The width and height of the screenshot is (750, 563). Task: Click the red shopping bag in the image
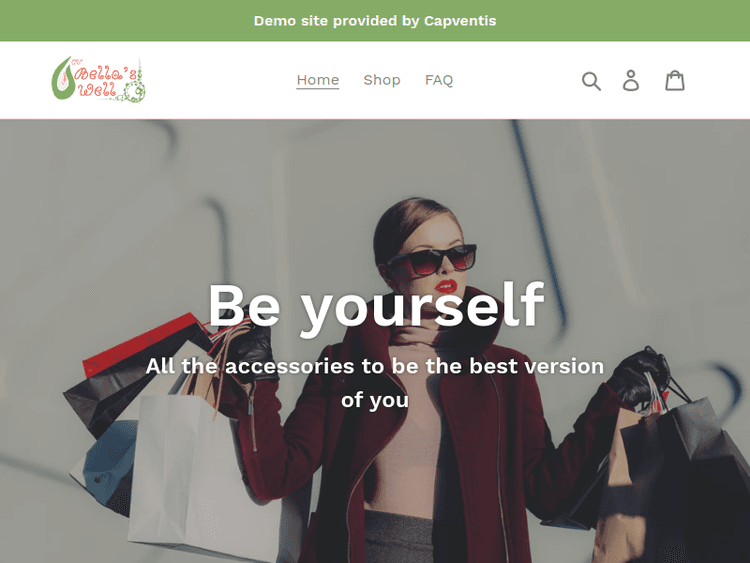click(x=139, y=344)
